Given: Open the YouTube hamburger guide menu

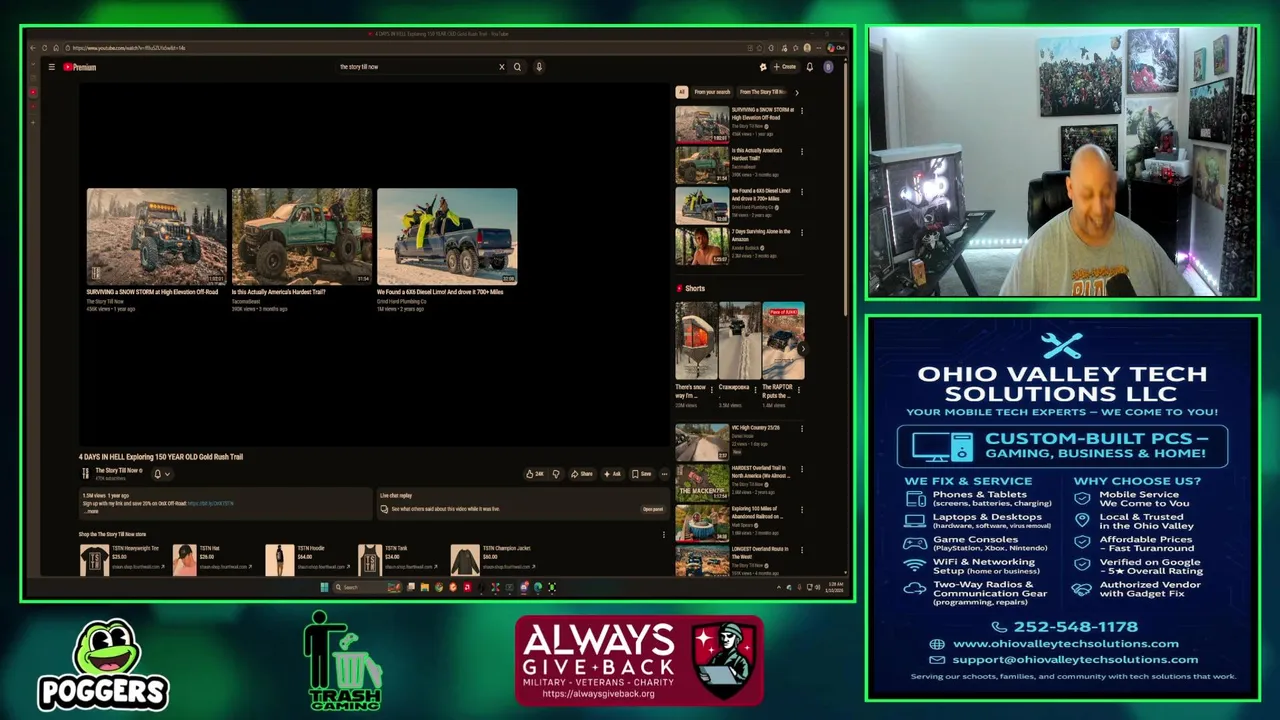Looking at the screenshot, I should 51,67.
